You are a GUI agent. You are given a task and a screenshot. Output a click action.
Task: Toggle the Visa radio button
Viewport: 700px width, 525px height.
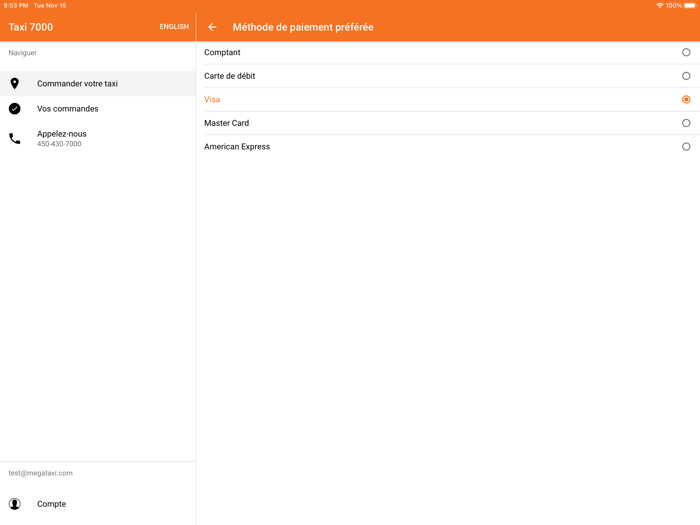pyautogui.click(x=686, y=100)
